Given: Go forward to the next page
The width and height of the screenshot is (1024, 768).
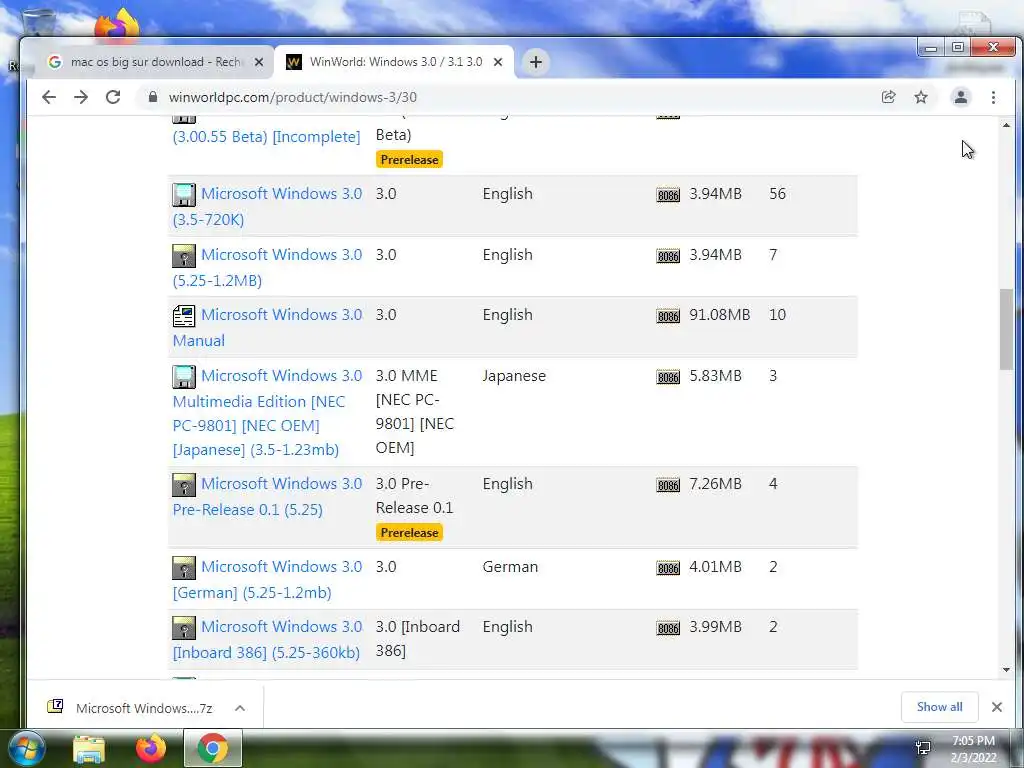Looking at the screenshot, I should [x=81, y=97].
